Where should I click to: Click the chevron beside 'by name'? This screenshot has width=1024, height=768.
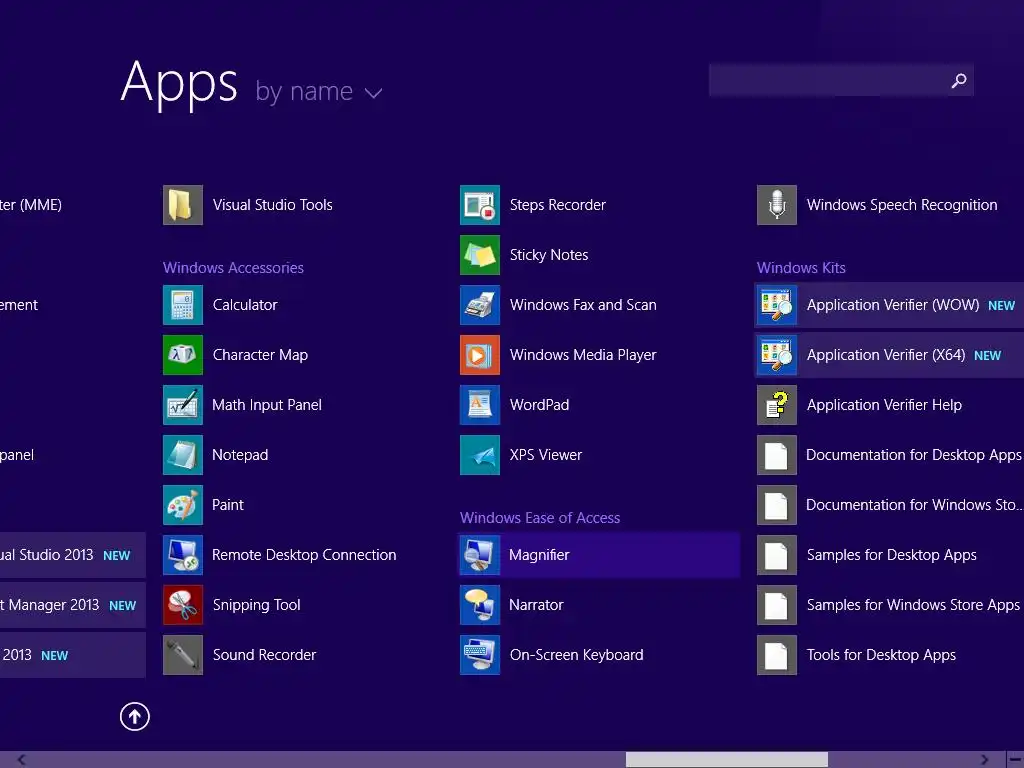374,93
